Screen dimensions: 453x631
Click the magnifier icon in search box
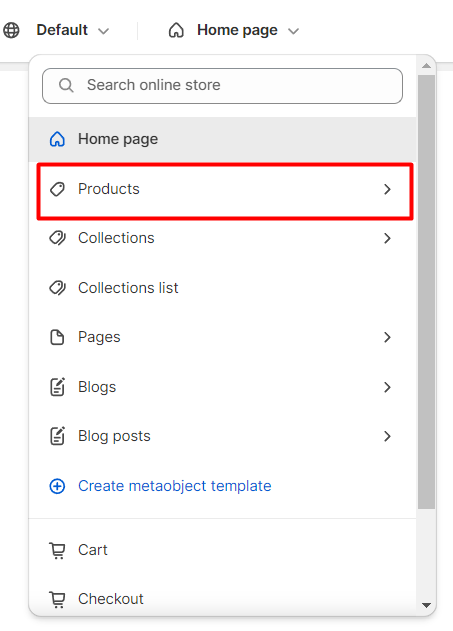pyautogui.click(x=66, y=85)
